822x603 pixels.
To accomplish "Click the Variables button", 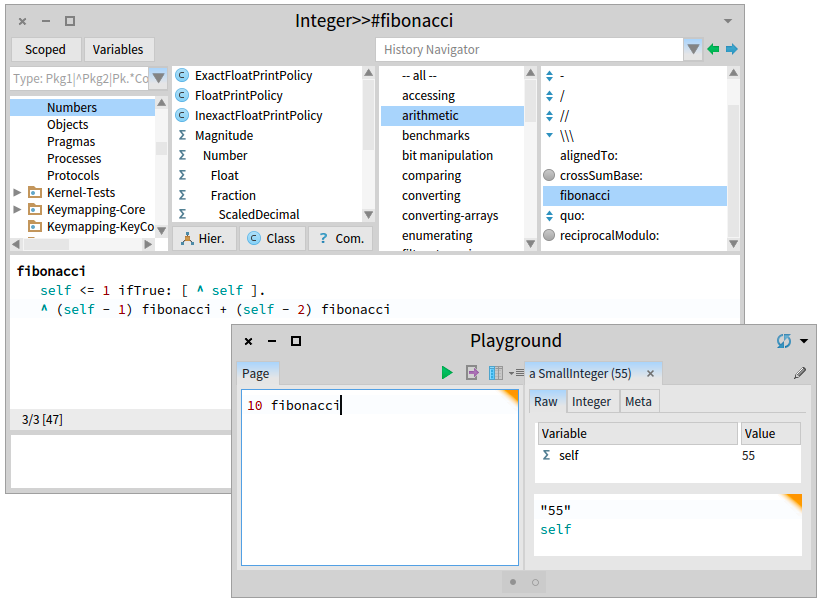I will click(118, 49).
